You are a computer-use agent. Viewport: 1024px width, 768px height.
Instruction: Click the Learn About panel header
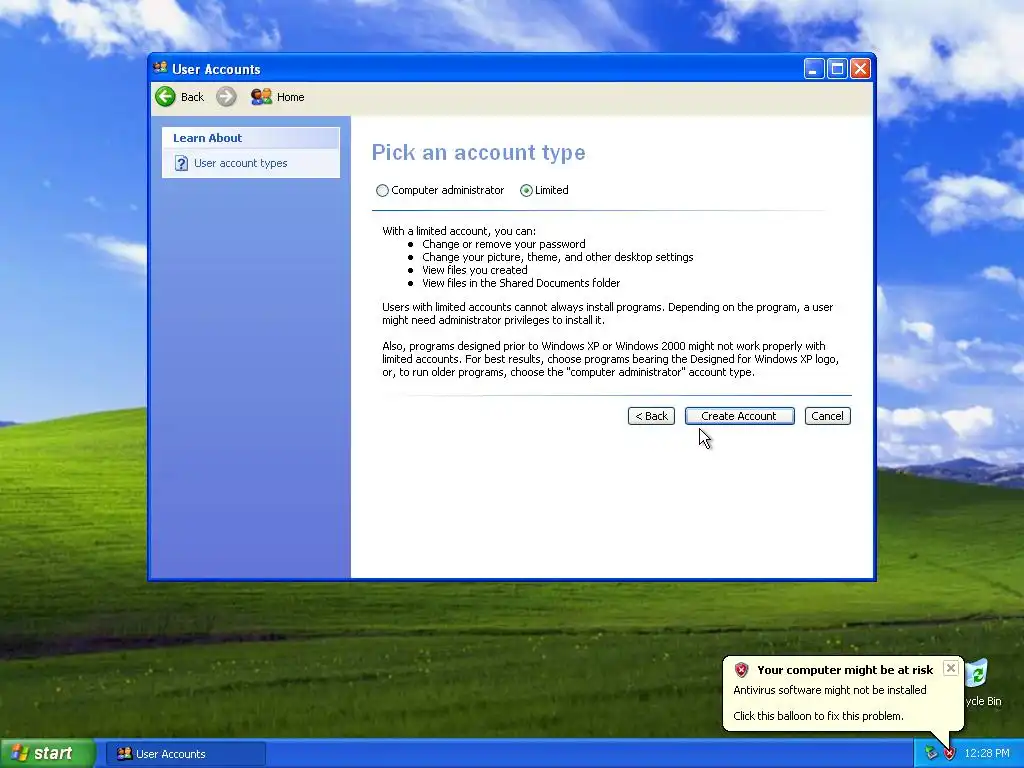pyautogui.click(x=251, y=138)
